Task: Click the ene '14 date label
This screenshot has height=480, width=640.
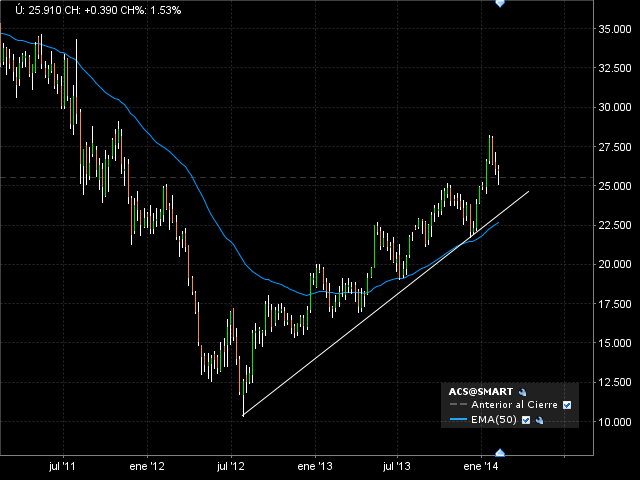Action: click(x=481, y=466)
